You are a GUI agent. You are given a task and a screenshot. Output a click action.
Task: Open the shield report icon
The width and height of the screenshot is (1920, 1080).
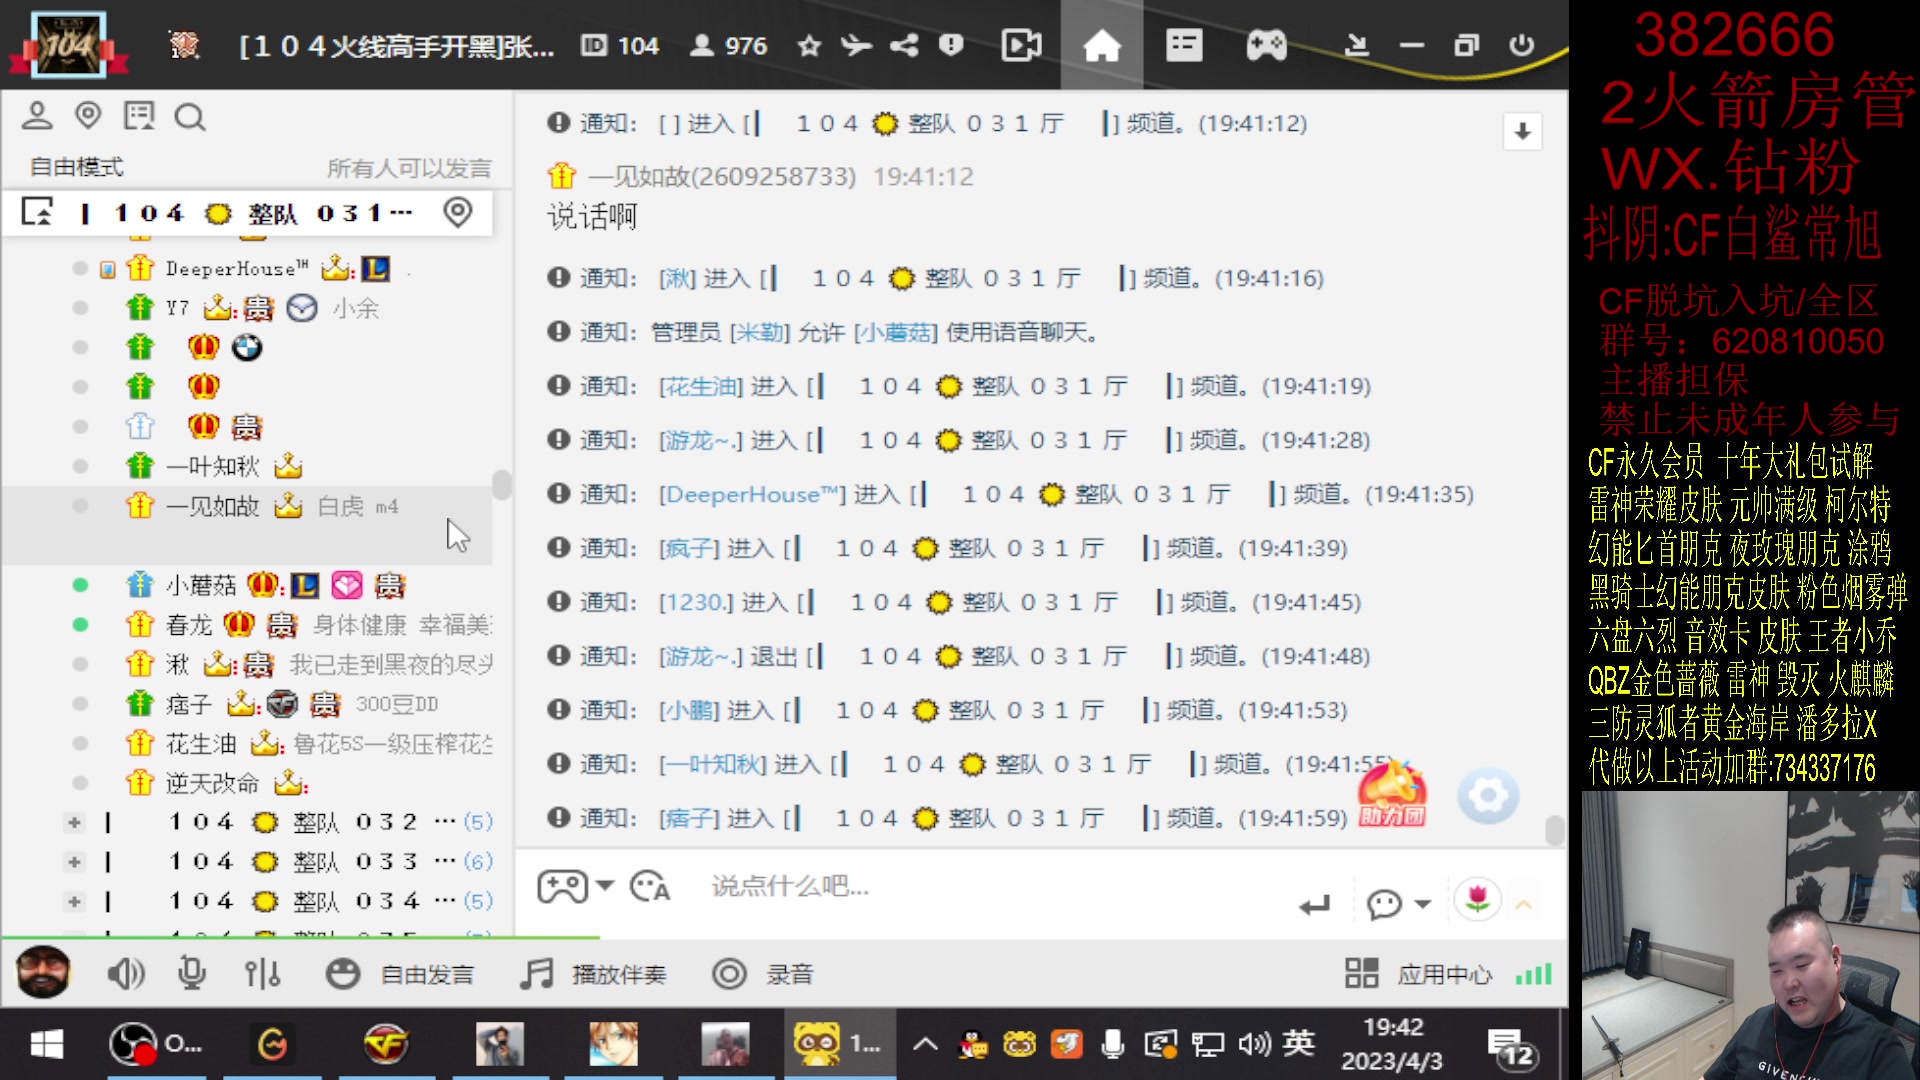[x=951, y=45]
